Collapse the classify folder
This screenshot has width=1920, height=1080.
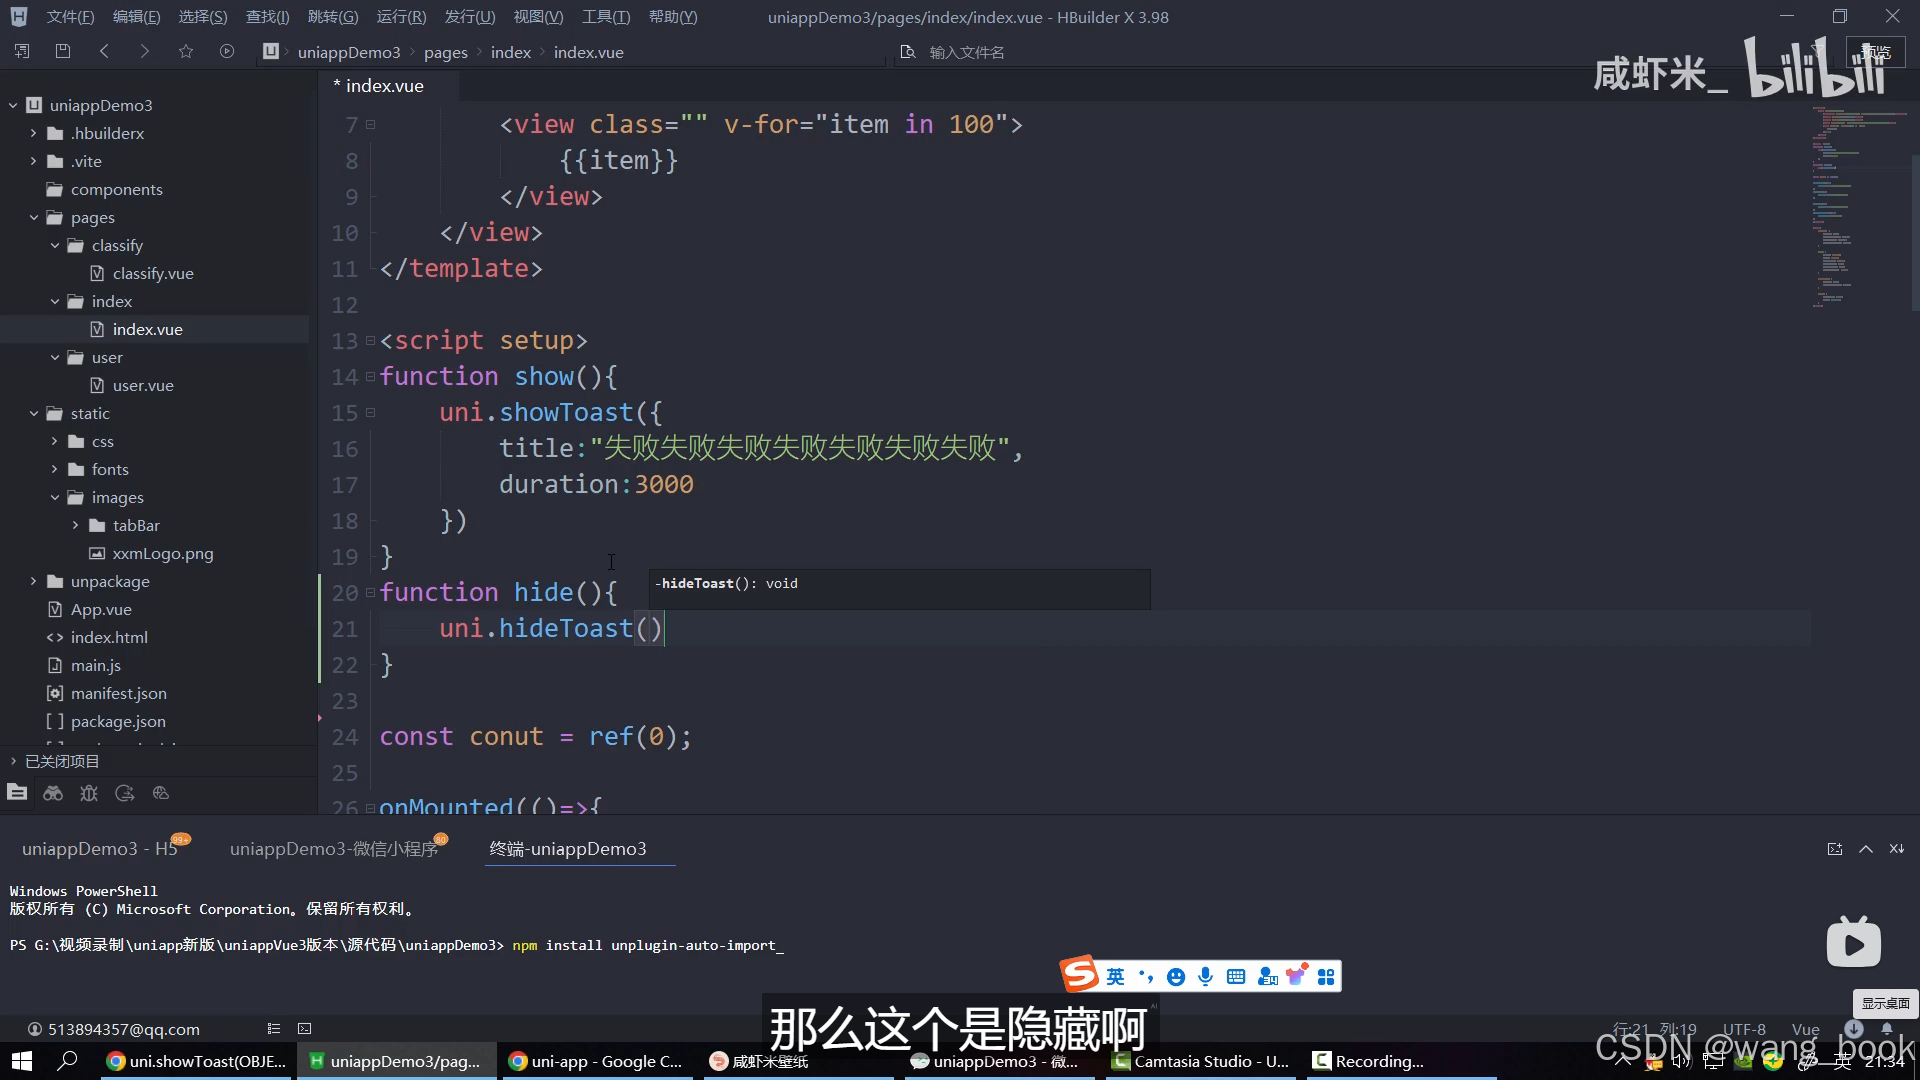pyautogui.click(x=54, y=245)
